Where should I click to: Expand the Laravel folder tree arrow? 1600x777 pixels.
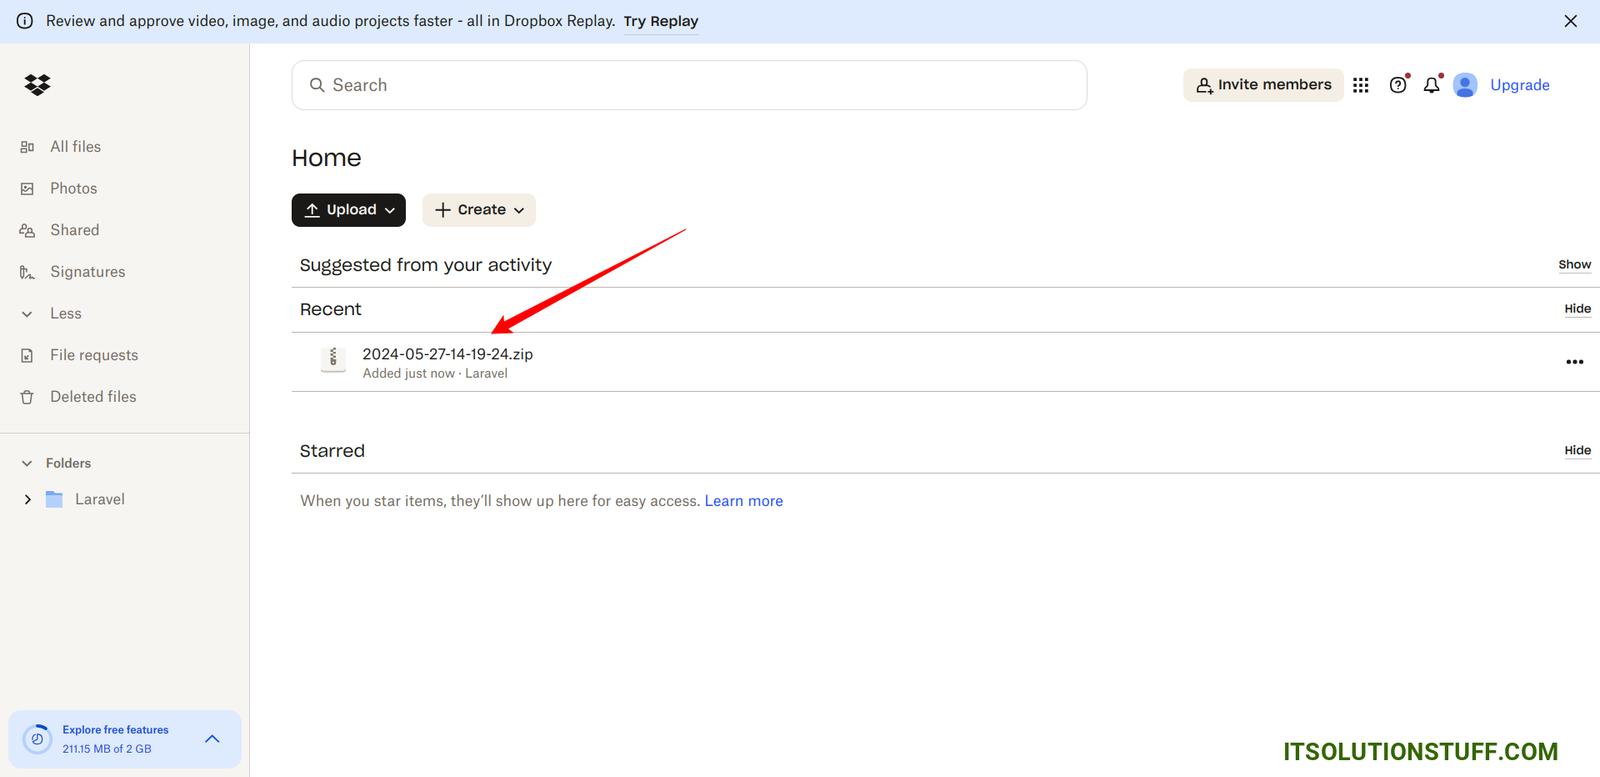(28, 500)
